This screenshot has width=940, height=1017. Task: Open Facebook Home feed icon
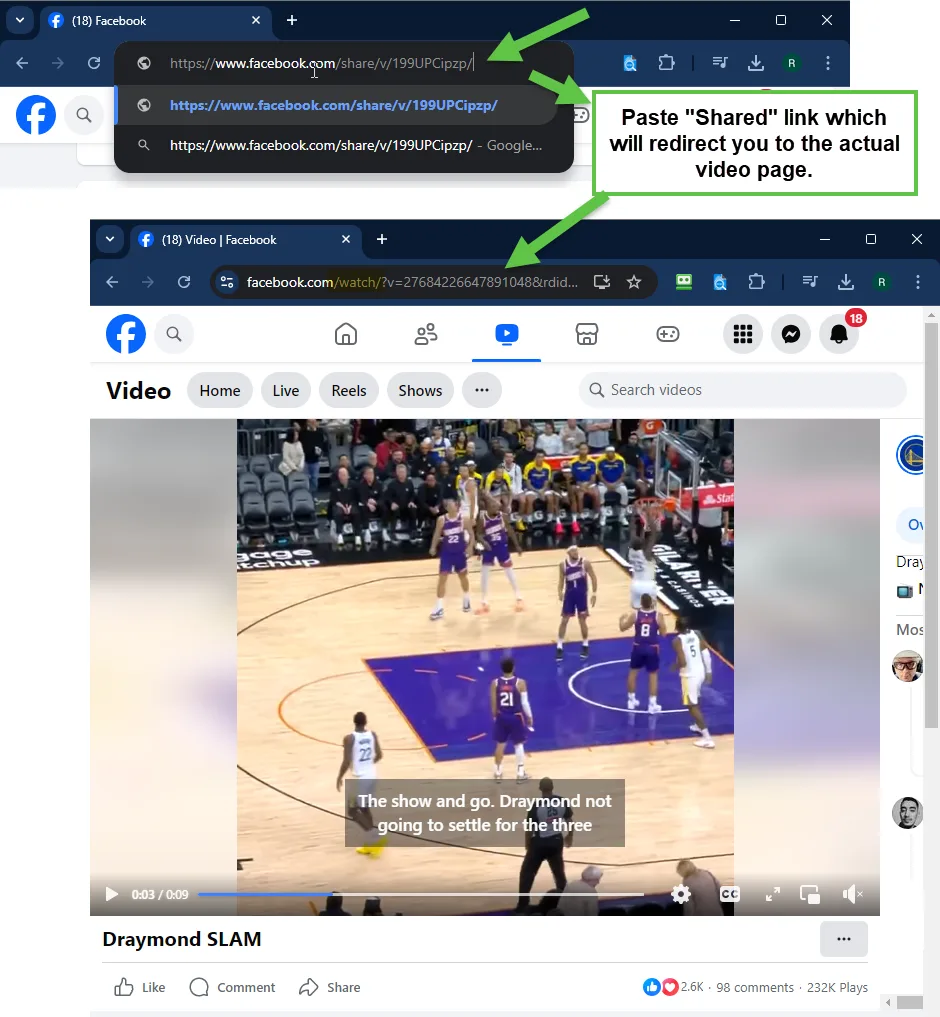[x=346, y=334]
